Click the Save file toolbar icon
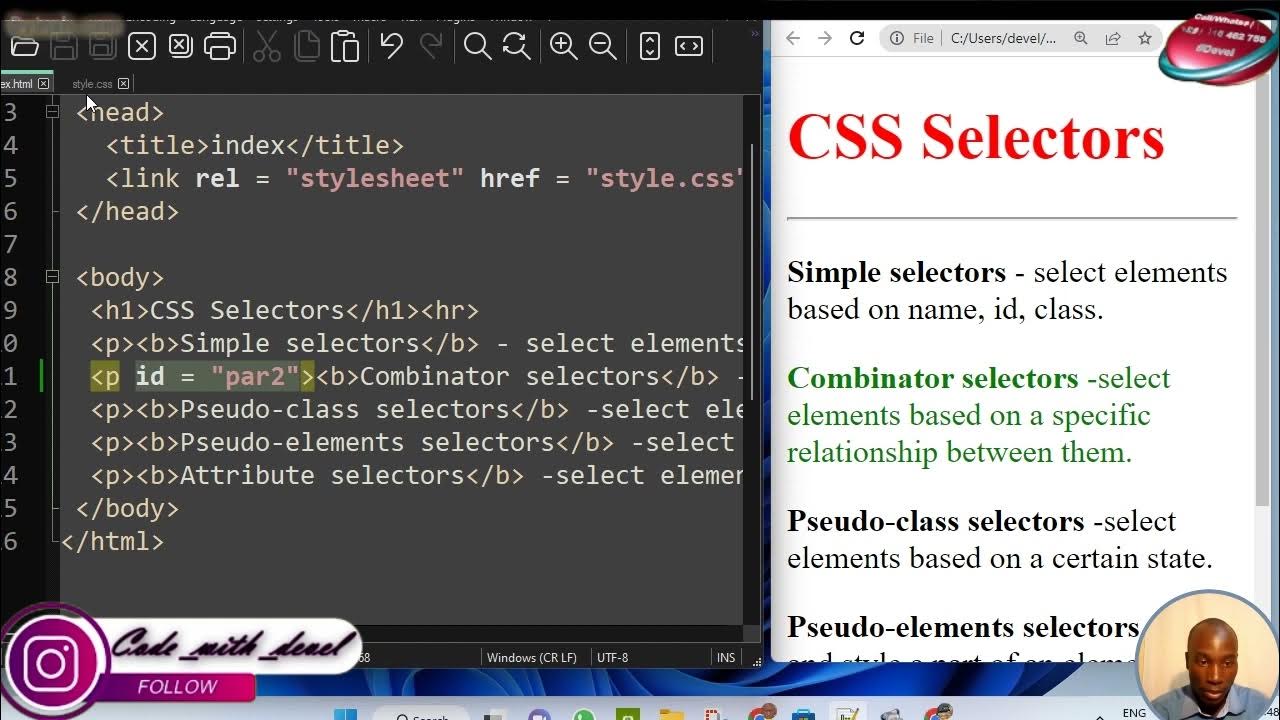1280x720 pixels. coord(64,46)
